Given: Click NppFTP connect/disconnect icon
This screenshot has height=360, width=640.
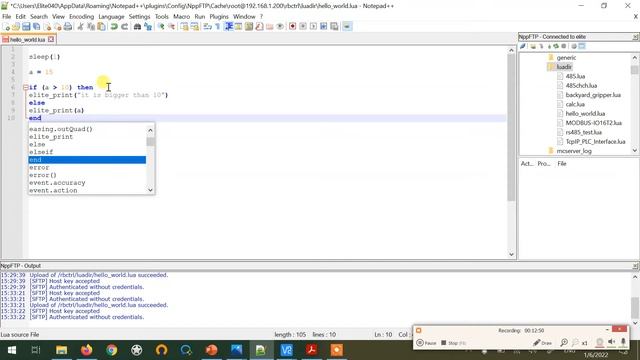Looking at the screenshot, I should click(523, 47).
